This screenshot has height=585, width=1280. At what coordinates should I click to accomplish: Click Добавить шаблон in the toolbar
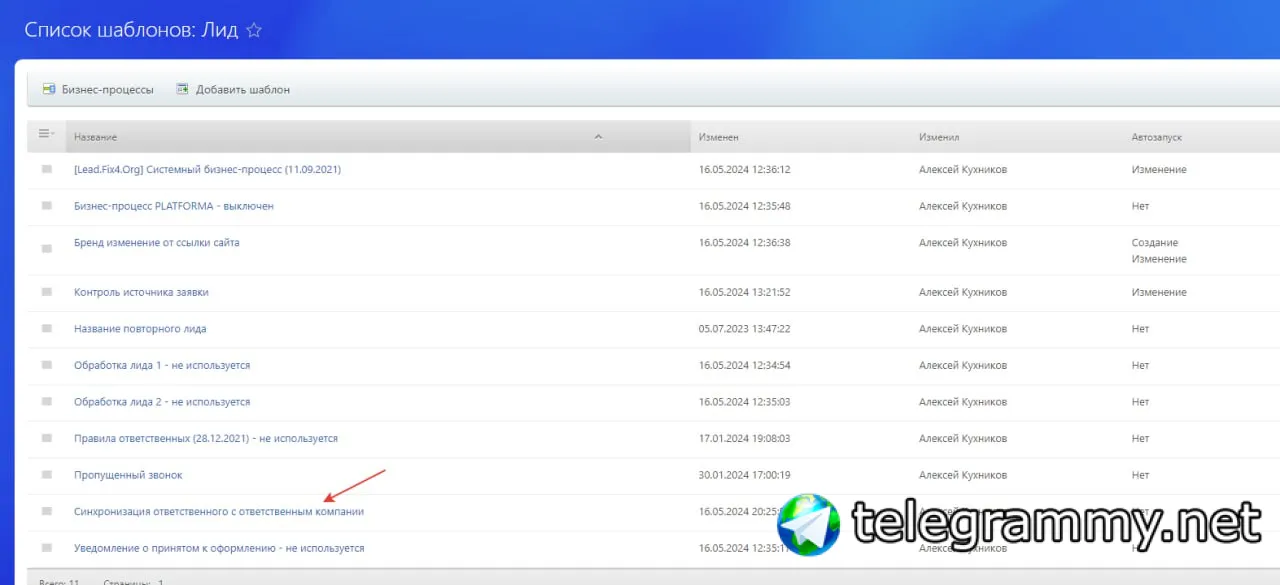coord(233,89)
